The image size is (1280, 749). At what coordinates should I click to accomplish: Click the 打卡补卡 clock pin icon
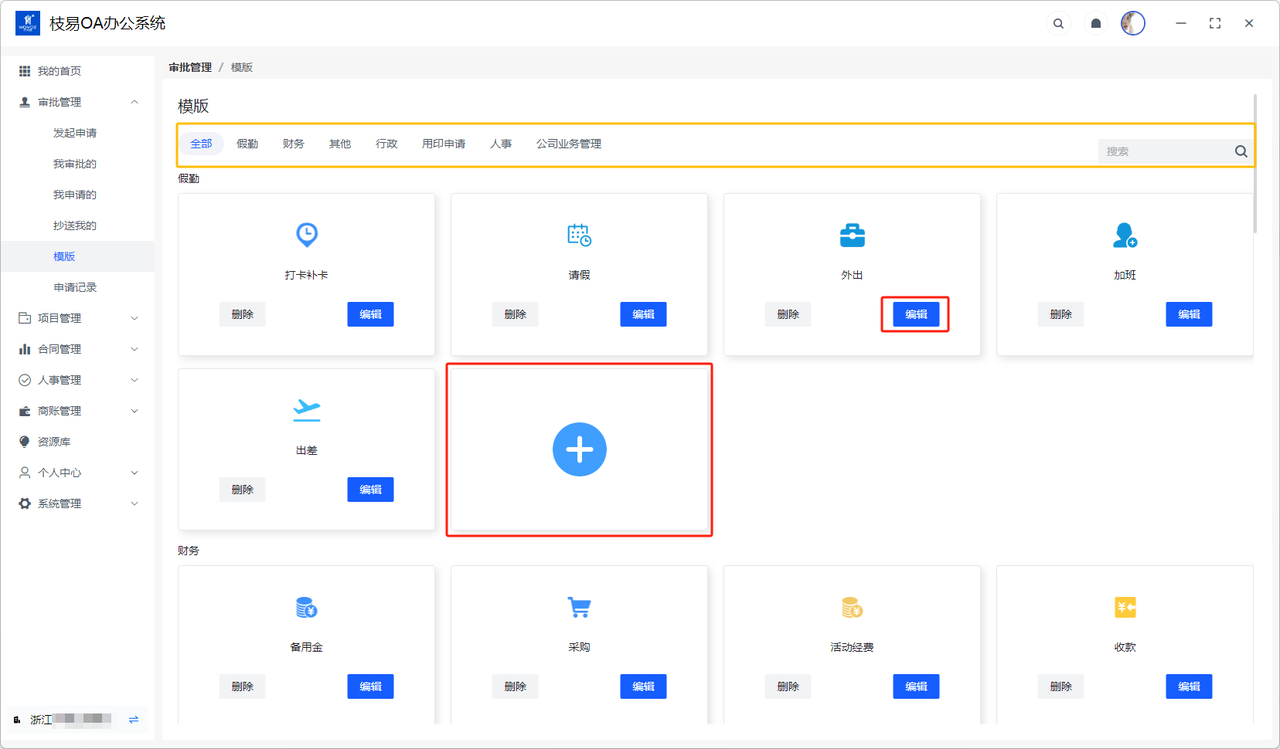tap(307, 235)
